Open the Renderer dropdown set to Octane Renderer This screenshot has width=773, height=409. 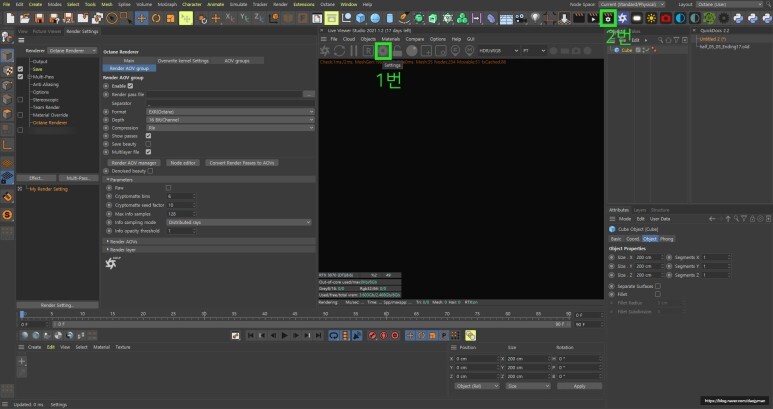tap(72, 51)
